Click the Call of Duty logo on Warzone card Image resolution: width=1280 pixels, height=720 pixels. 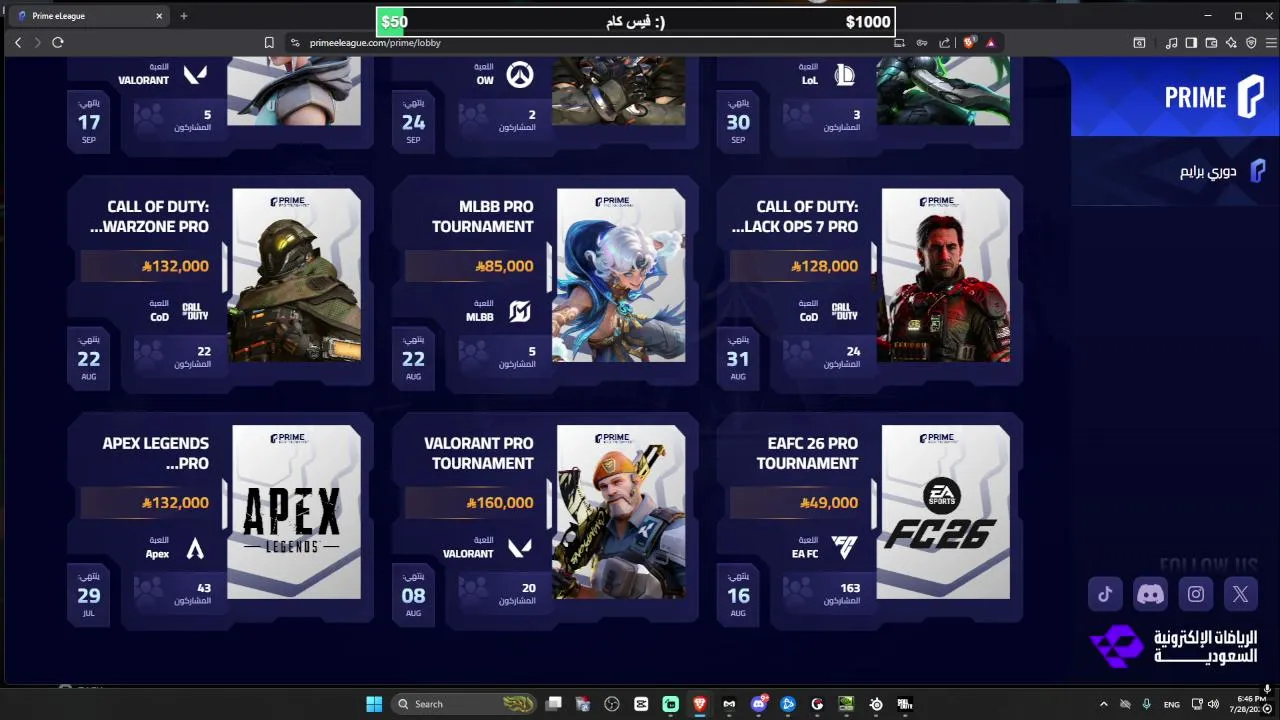195,312
